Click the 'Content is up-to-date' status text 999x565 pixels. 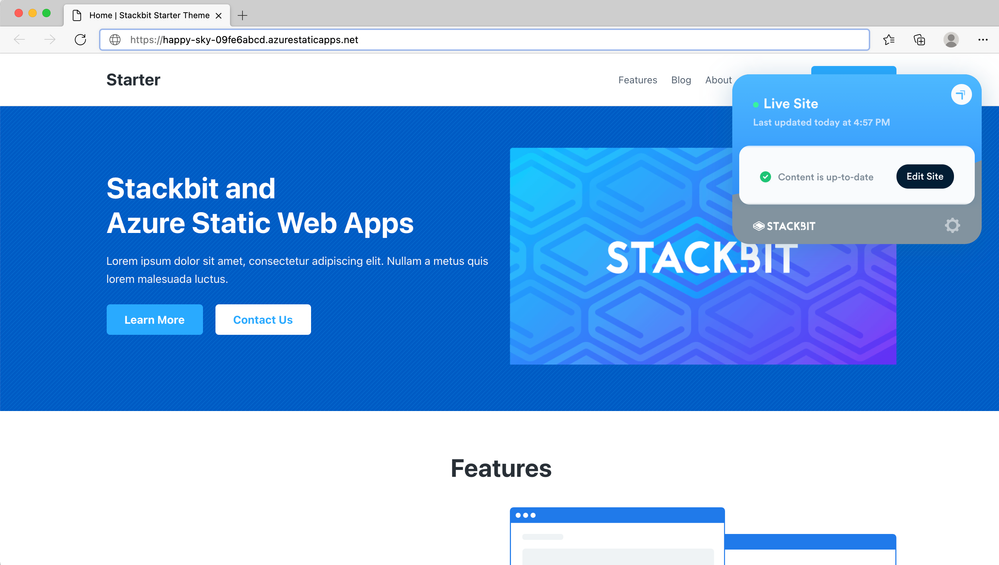(825, 177)
